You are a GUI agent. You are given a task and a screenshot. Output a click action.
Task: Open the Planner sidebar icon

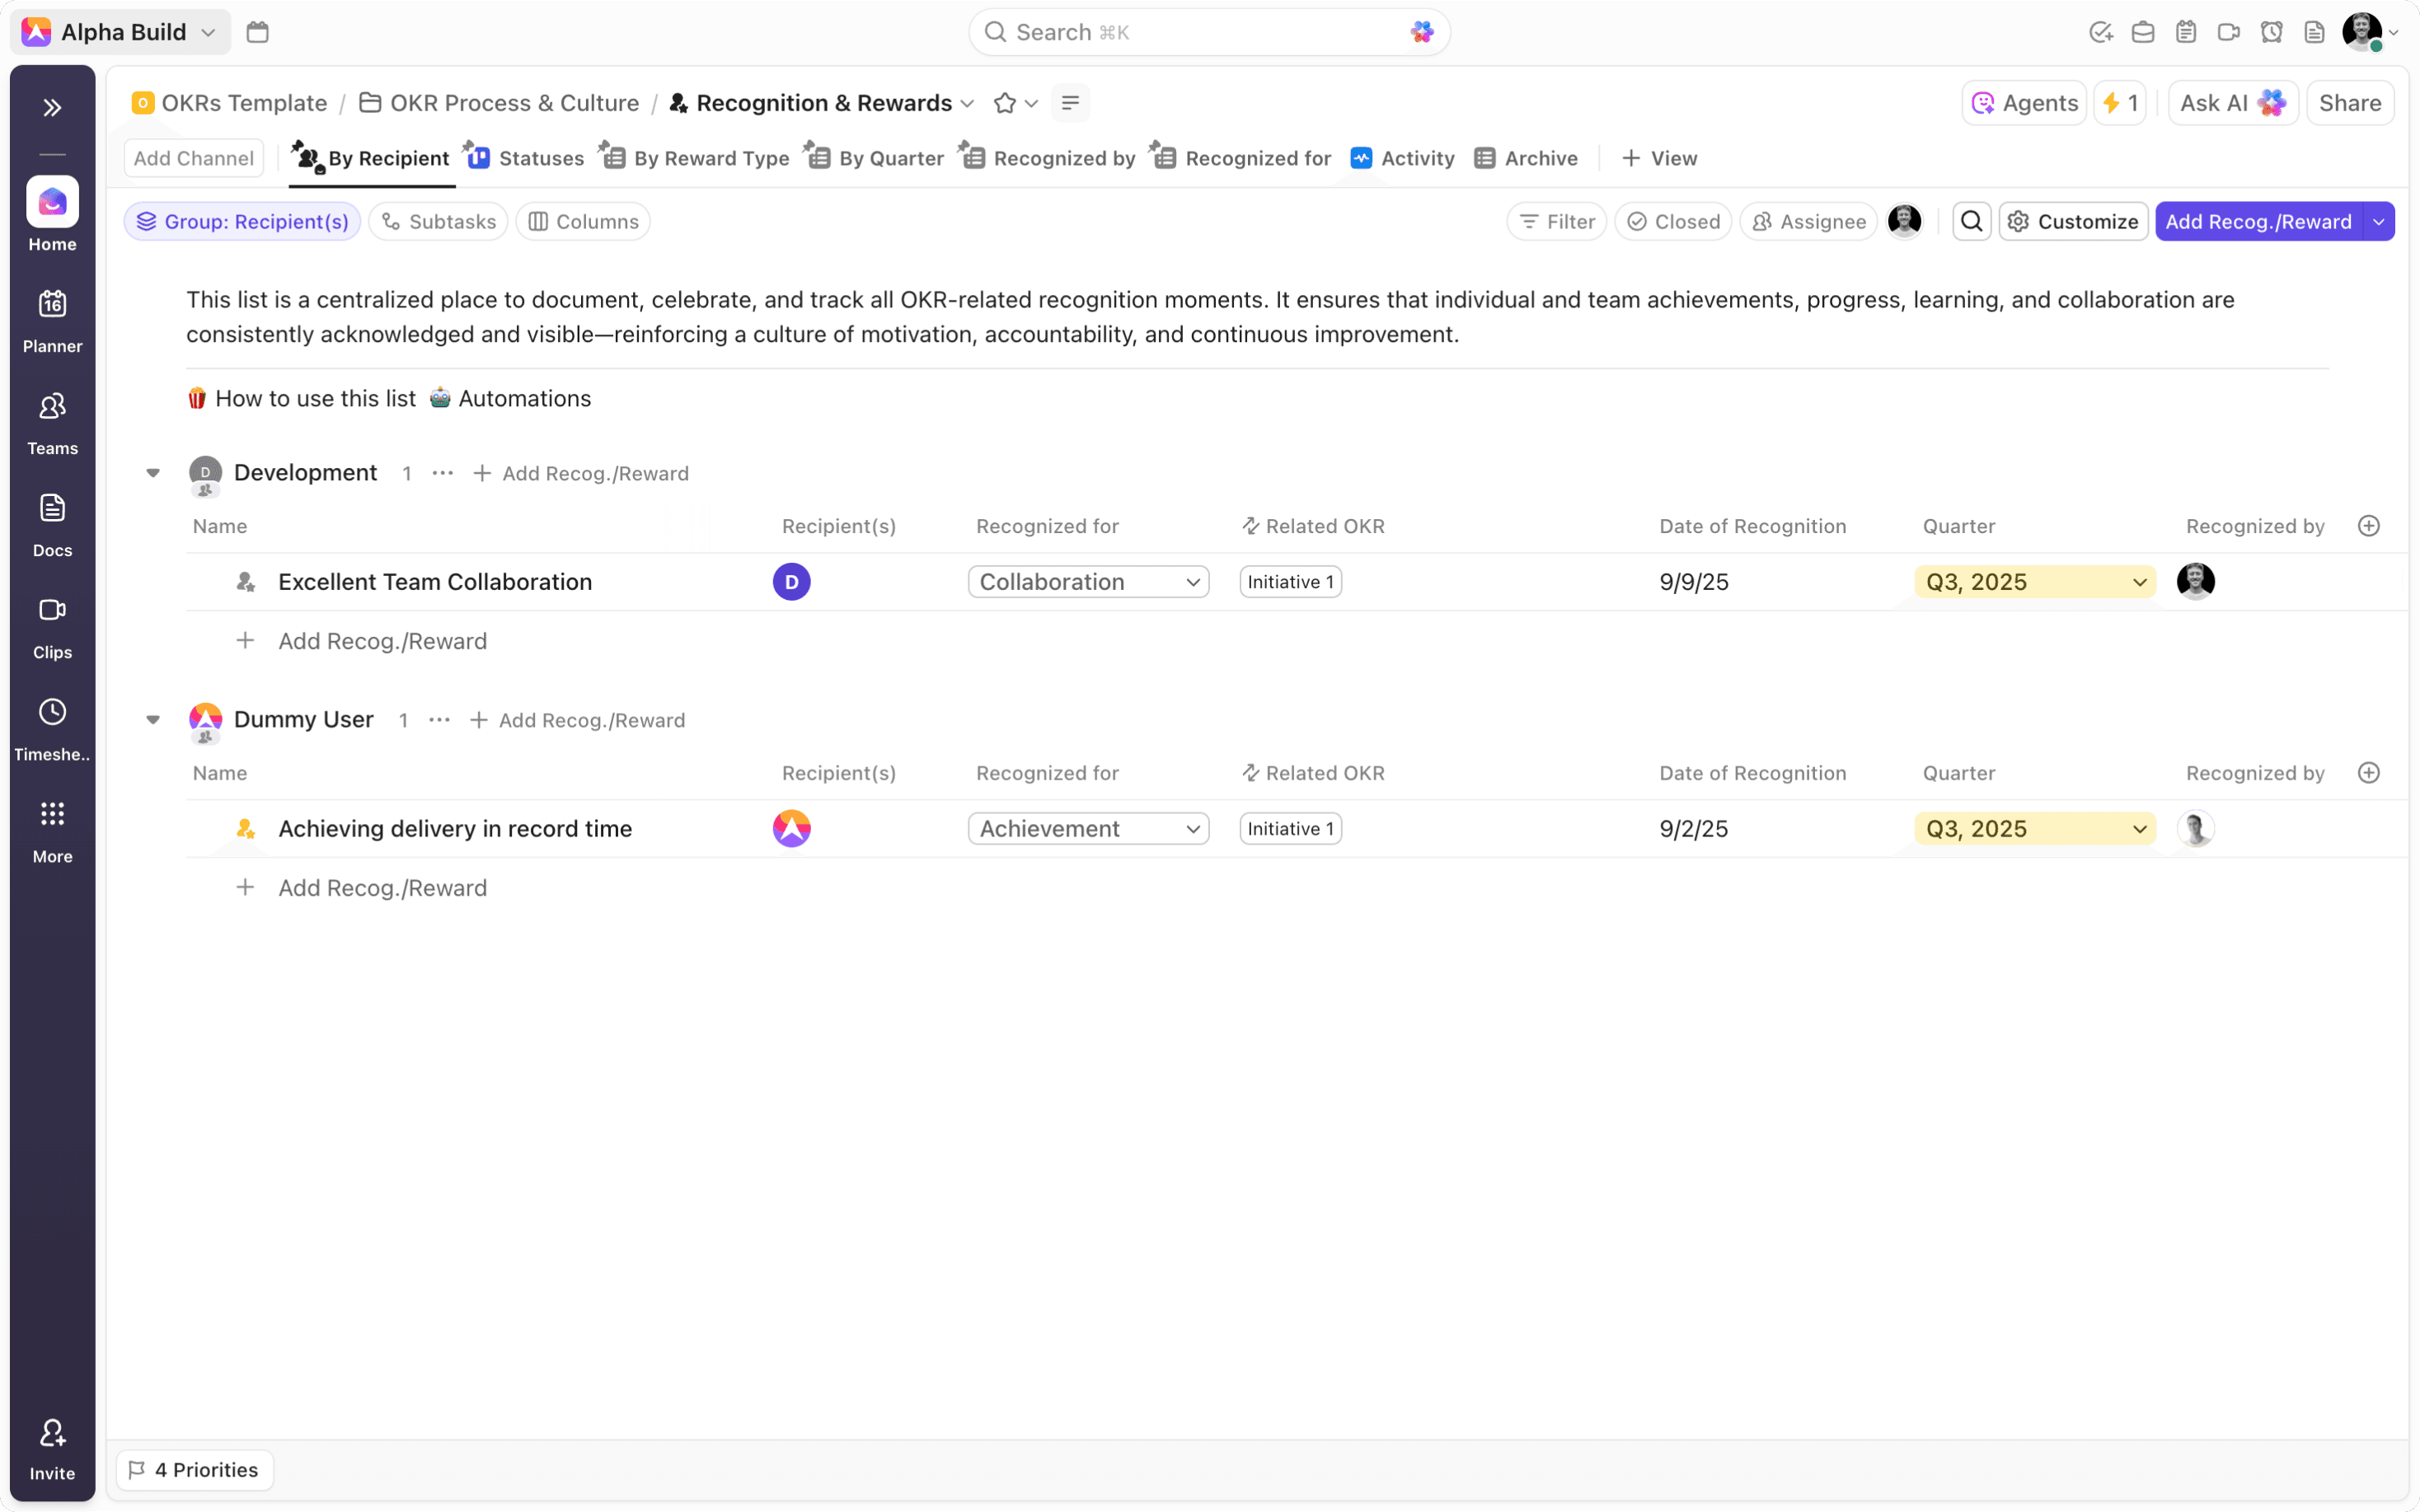click(x=52, y=304)
